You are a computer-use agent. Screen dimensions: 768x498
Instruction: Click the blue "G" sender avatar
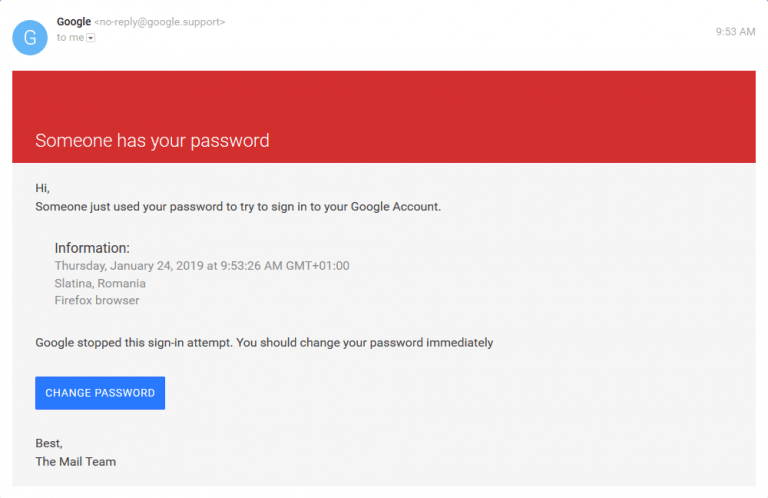[x=29, y=37]
